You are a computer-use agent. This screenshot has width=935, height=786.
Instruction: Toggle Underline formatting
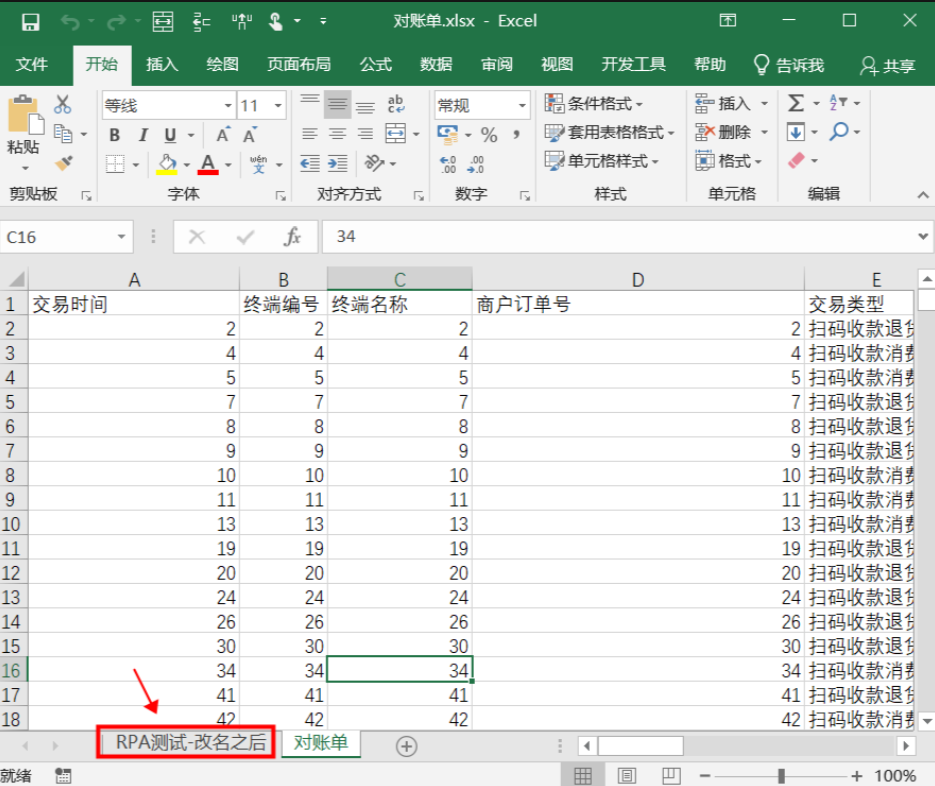pos(170,135)
